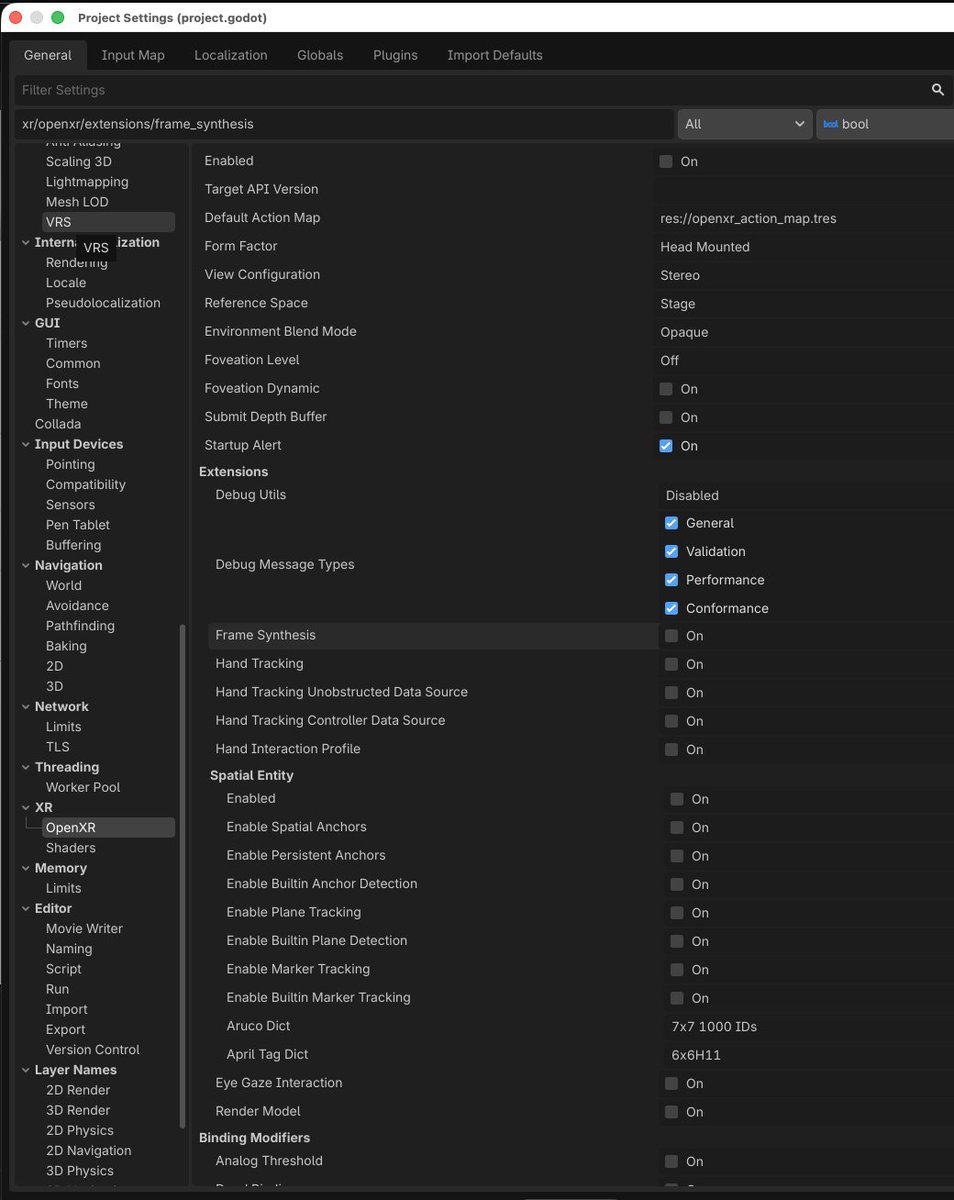
Task: Collapse the Threading section arrow
Action: (25, 767)
